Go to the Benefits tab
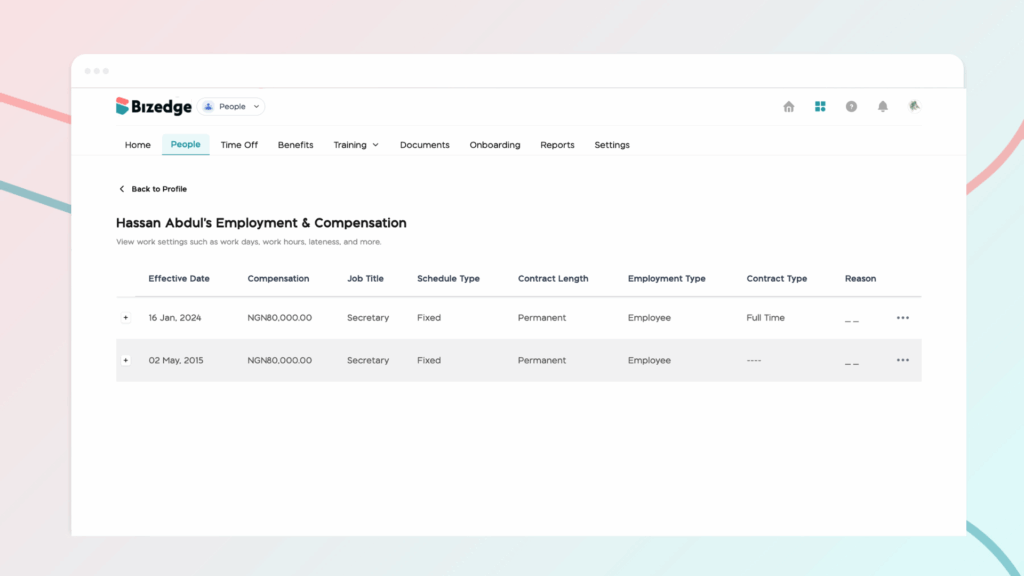Viewport: 1024px width, 576px height. (x=295, y=145)
